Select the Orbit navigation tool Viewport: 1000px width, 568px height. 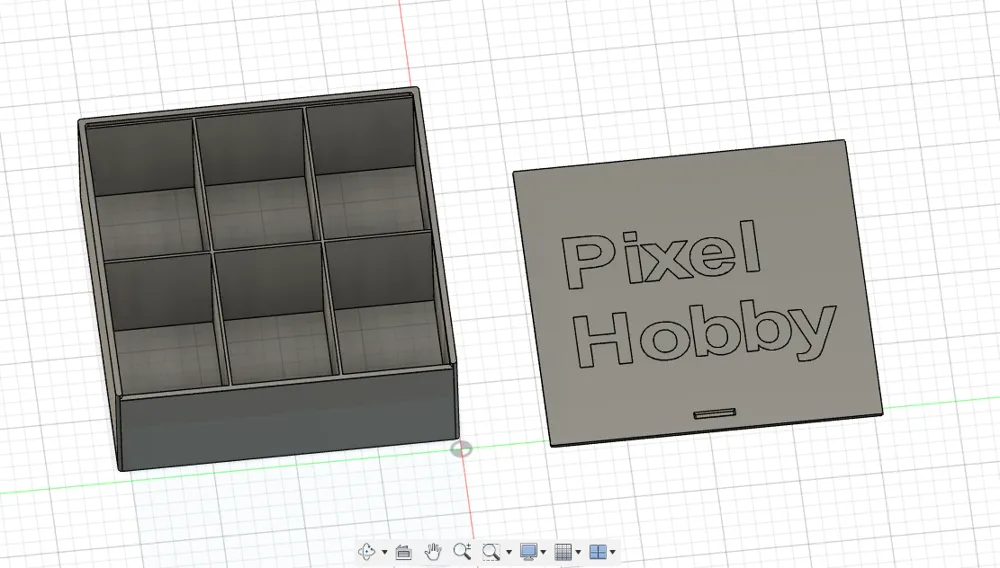(367, 551)
